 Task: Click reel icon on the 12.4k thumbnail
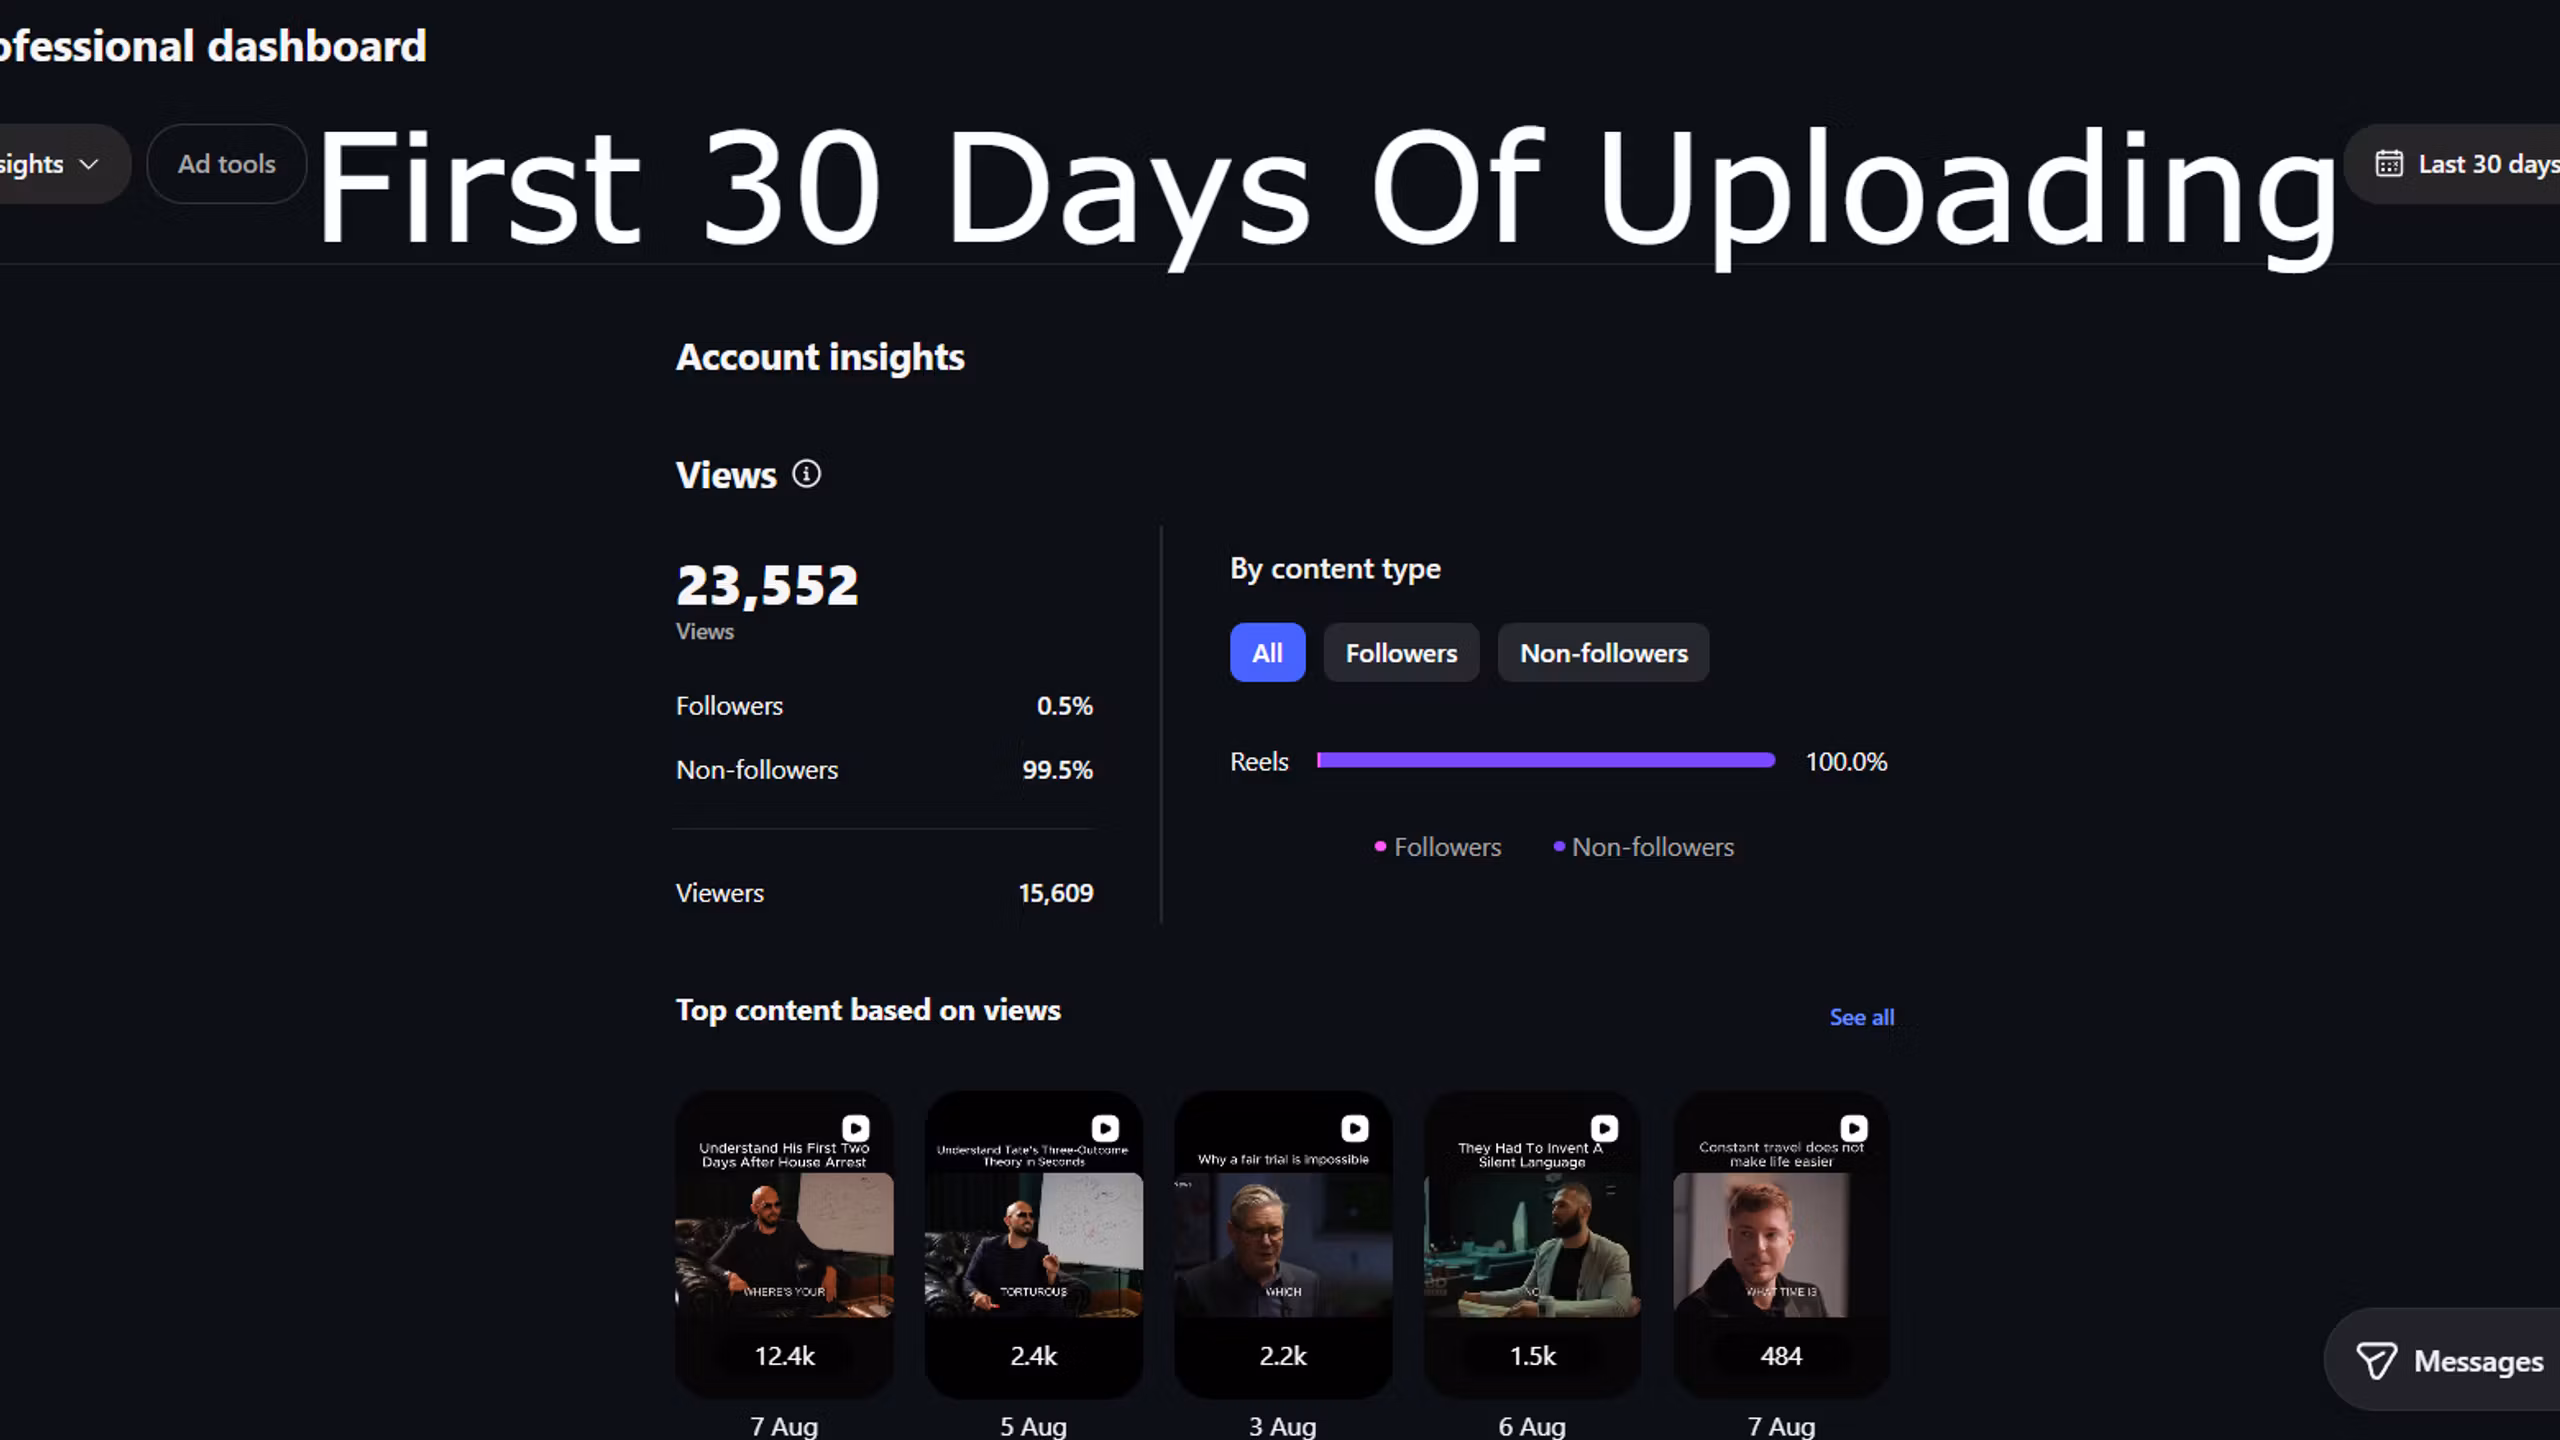pos(855,1128)
